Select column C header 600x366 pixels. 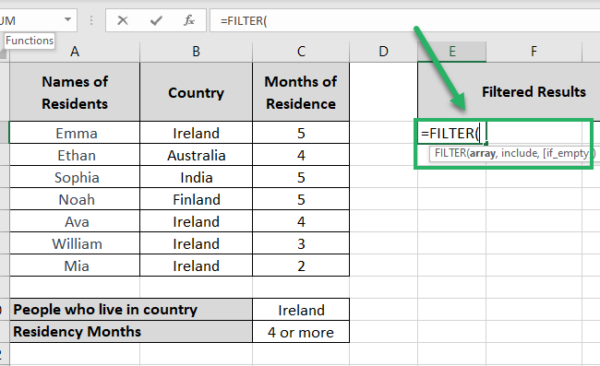[301, 51]
